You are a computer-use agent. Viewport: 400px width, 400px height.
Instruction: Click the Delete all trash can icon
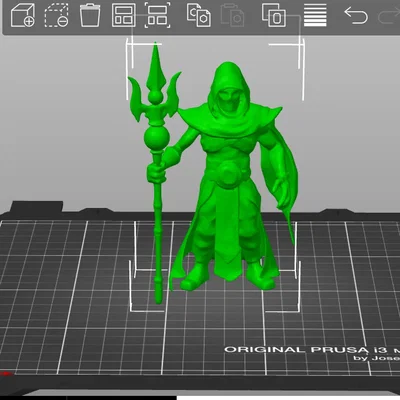click(x=90, y=15)
